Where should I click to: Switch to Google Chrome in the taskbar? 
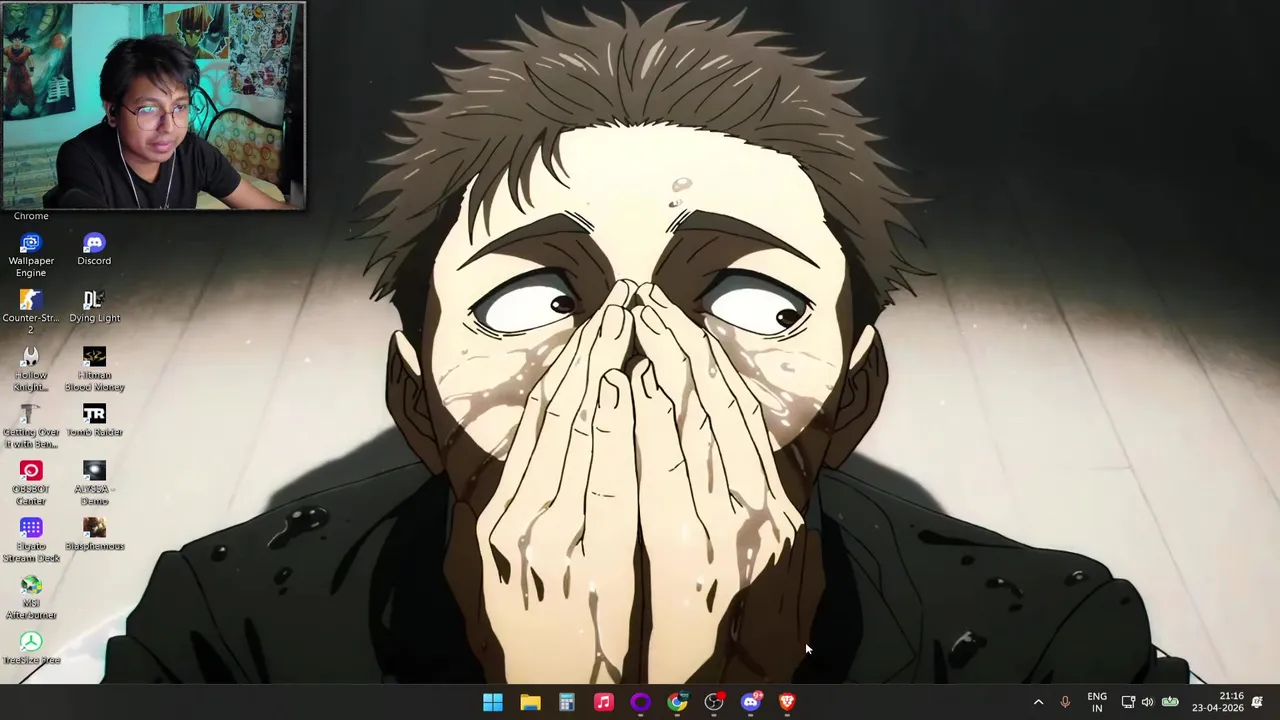point(678,702)
